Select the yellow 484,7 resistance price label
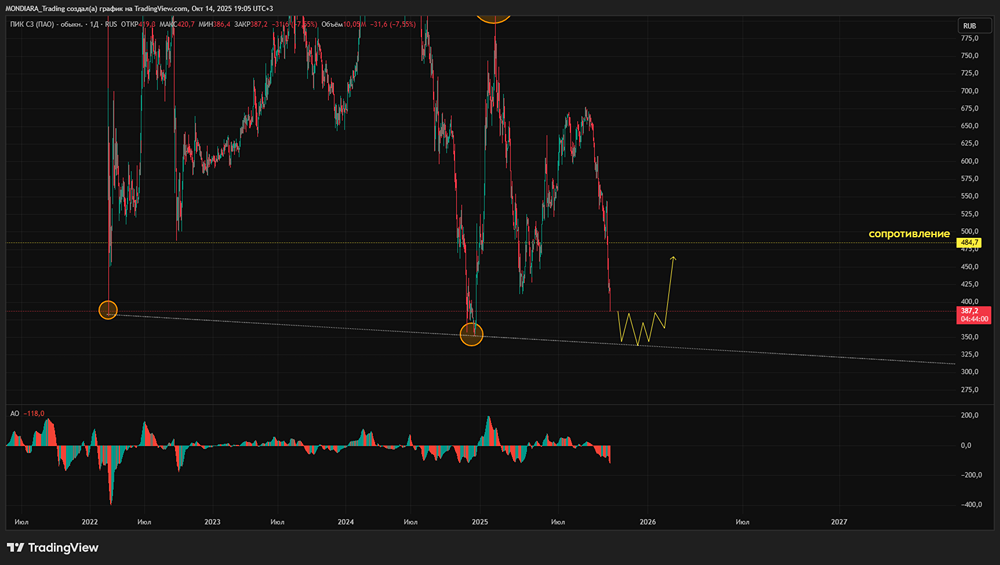The height and width of the screenshot is (565, 1000). click(969, 242)
